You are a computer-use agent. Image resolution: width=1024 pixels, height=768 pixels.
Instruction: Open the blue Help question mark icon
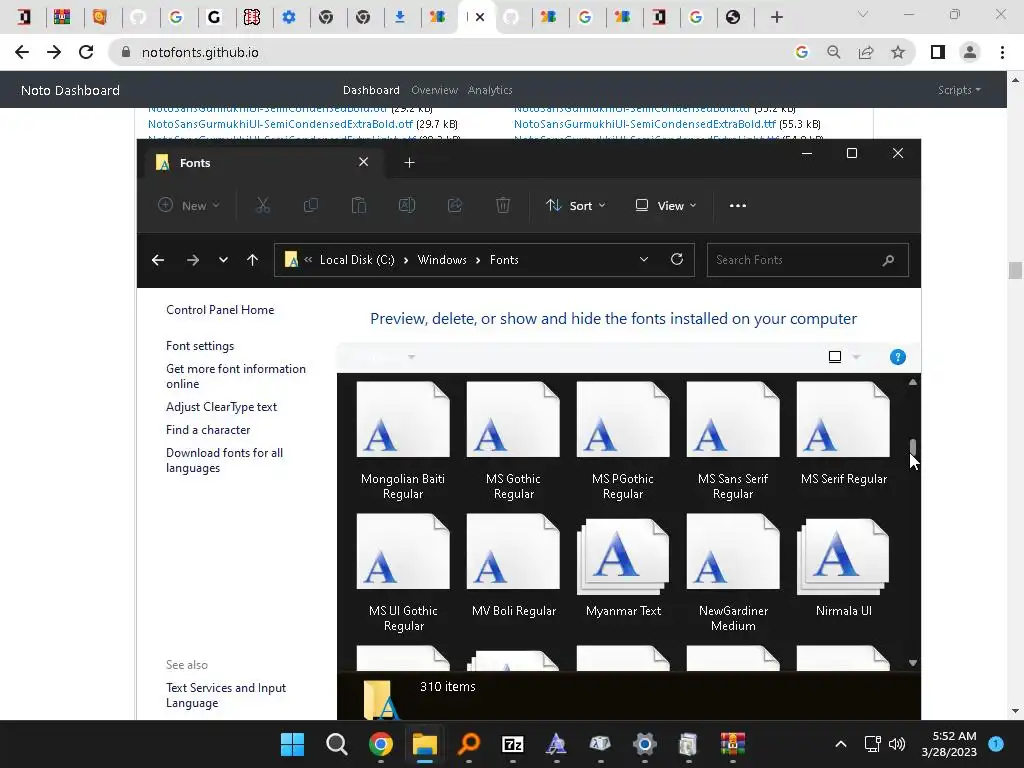[898, 357]
